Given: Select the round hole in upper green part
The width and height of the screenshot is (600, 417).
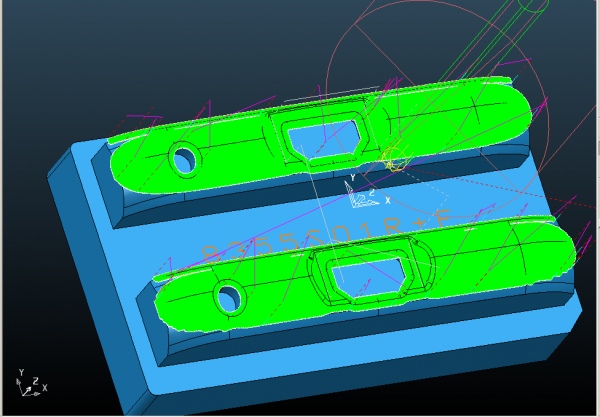Looking at the screenshot, I should (x=185, y=160).
